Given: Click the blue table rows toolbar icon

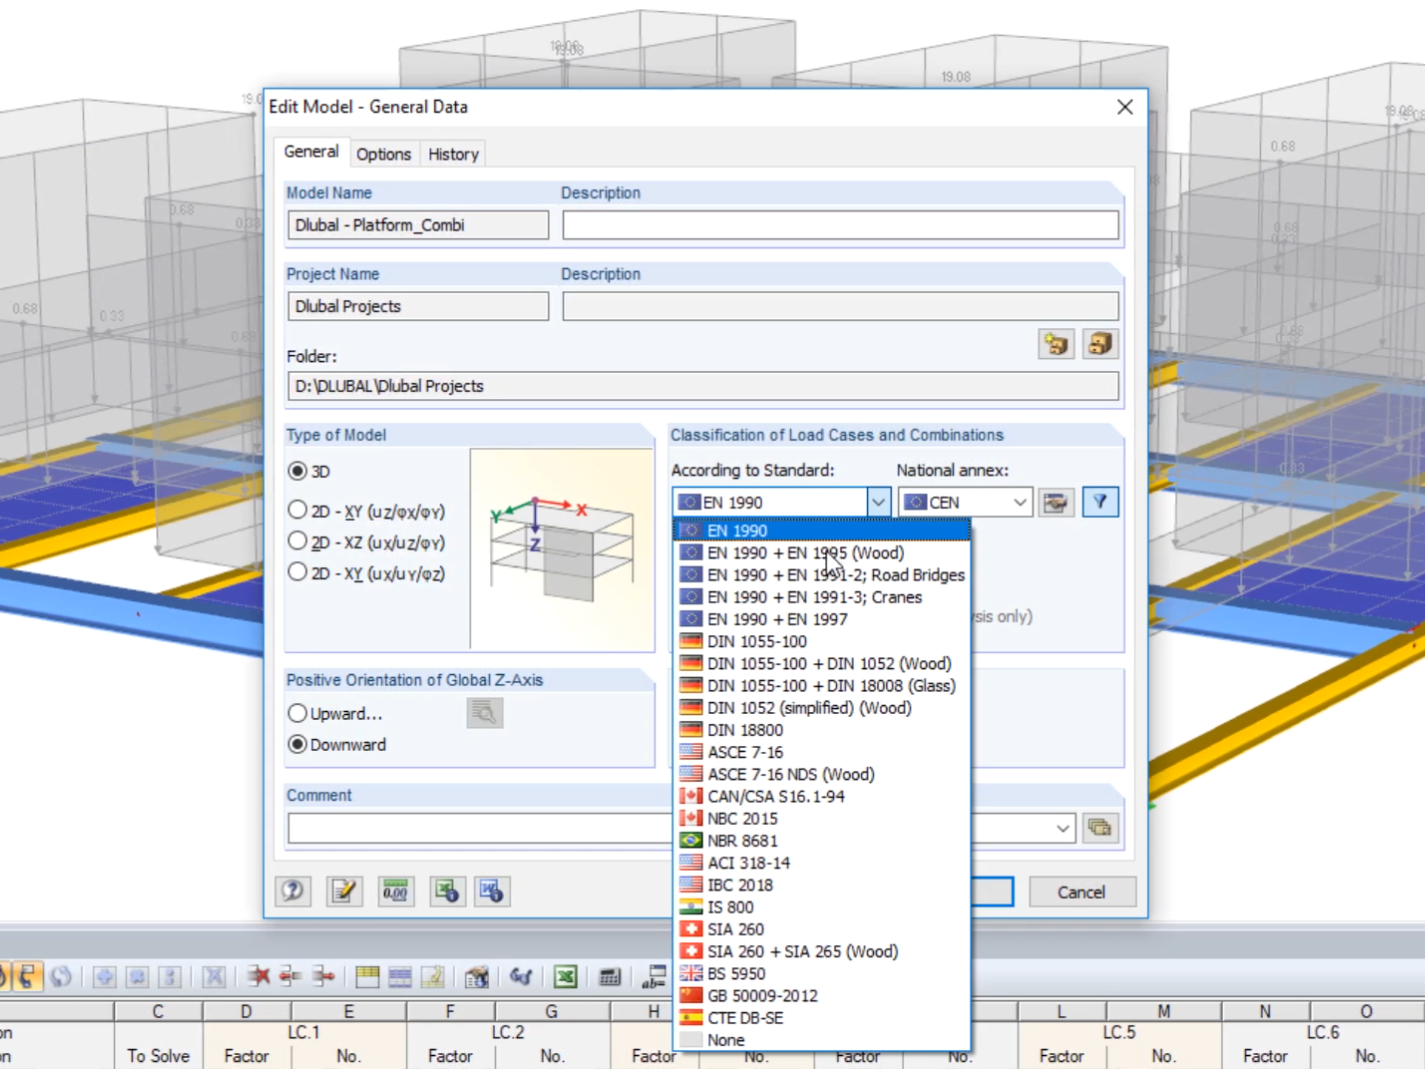Looking at the screenshot, I should click(x=400, y=976).
